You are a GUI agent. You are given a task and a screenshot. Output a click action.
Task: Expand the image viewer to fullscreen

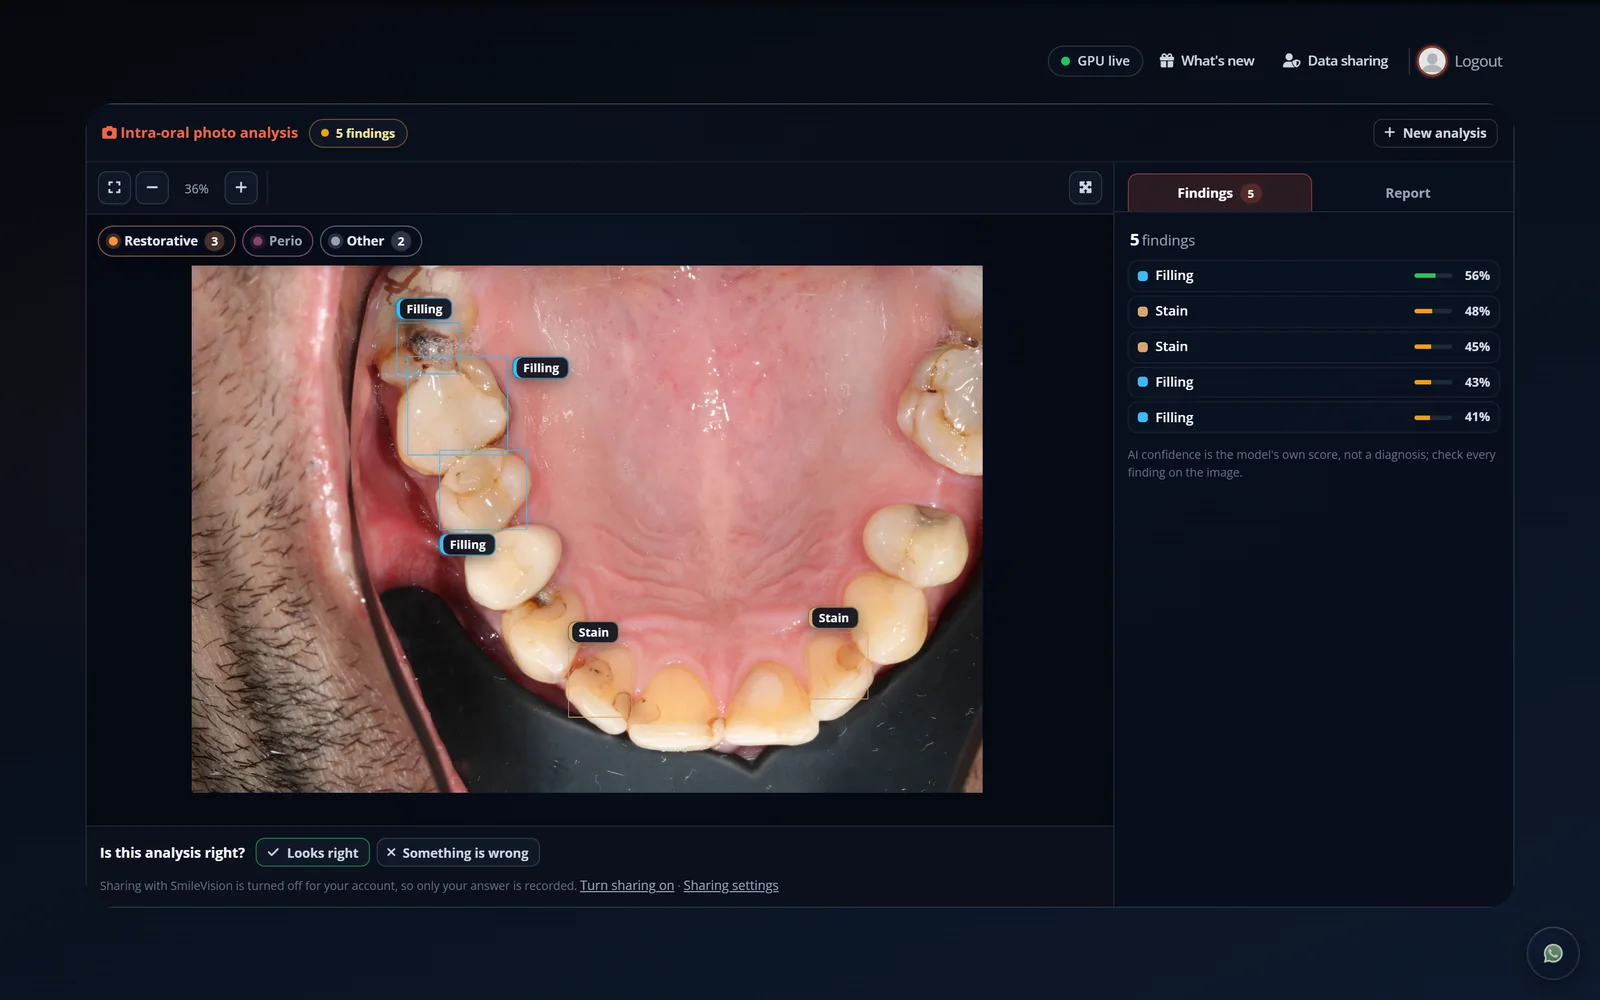coord(1085,188)
